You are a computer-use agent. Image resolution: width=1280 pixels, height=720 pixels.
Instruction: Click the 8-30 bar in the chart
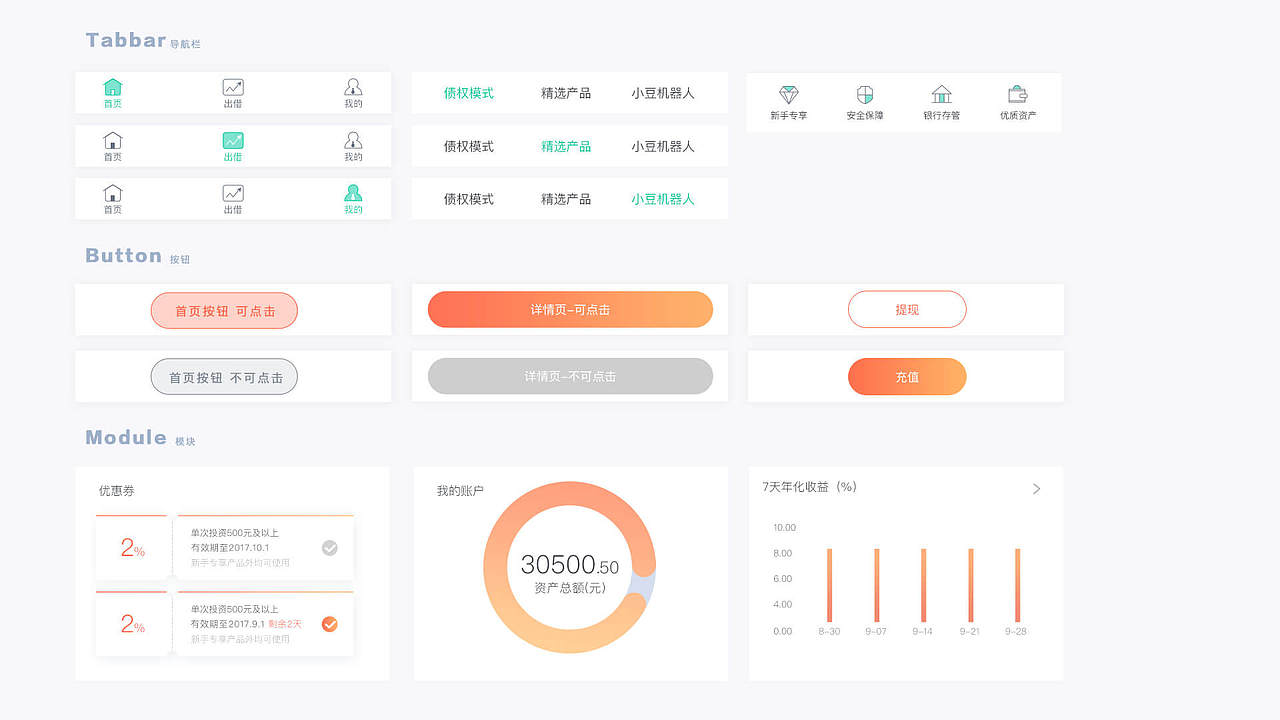pos(830,585)
